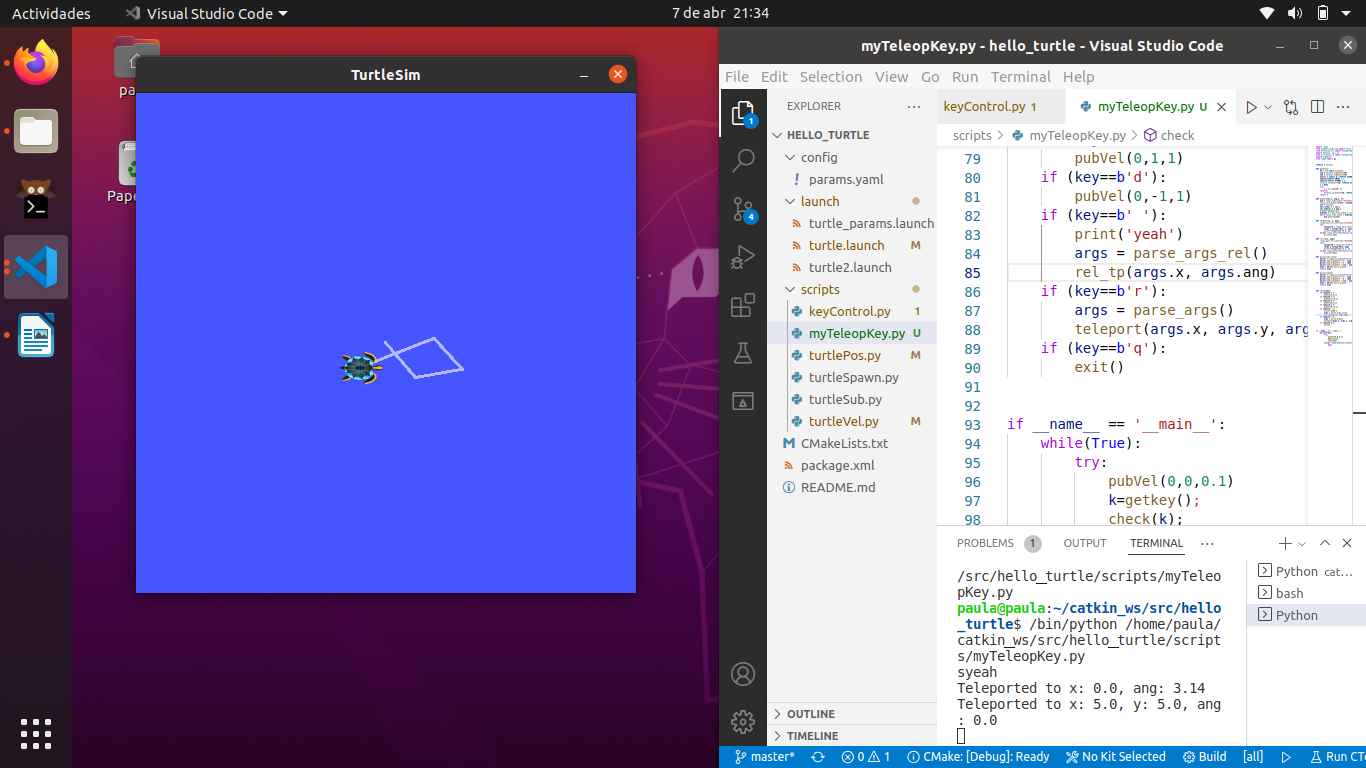Expand the TIMELINE section
1366x768 pixels.
click(852, 736)
